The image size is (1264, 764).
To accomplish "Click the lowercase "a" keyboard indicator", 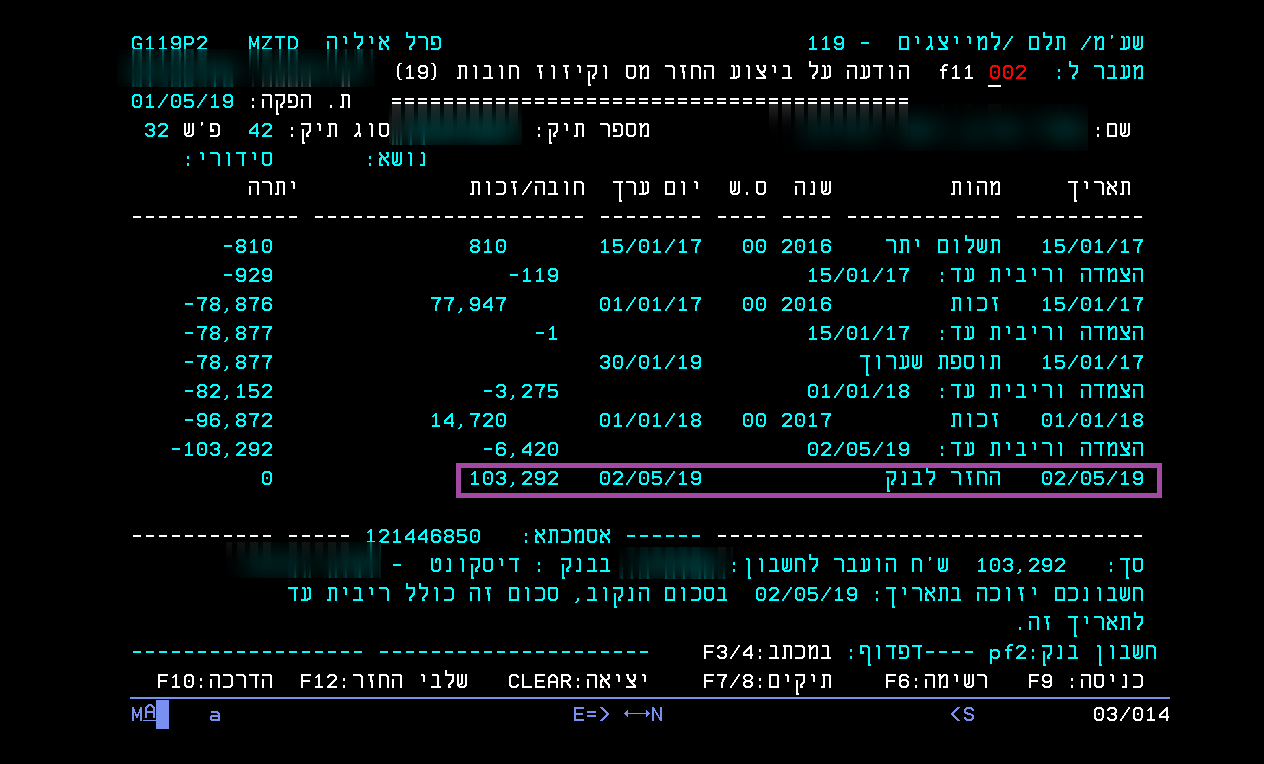I will pyautogui.click(x=213, y=715).
